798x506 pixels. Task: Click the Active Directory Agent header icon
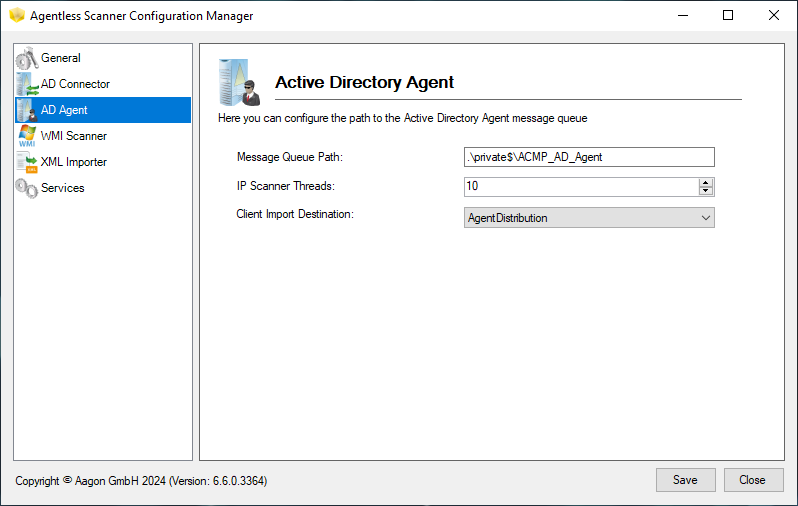[239, 82]
